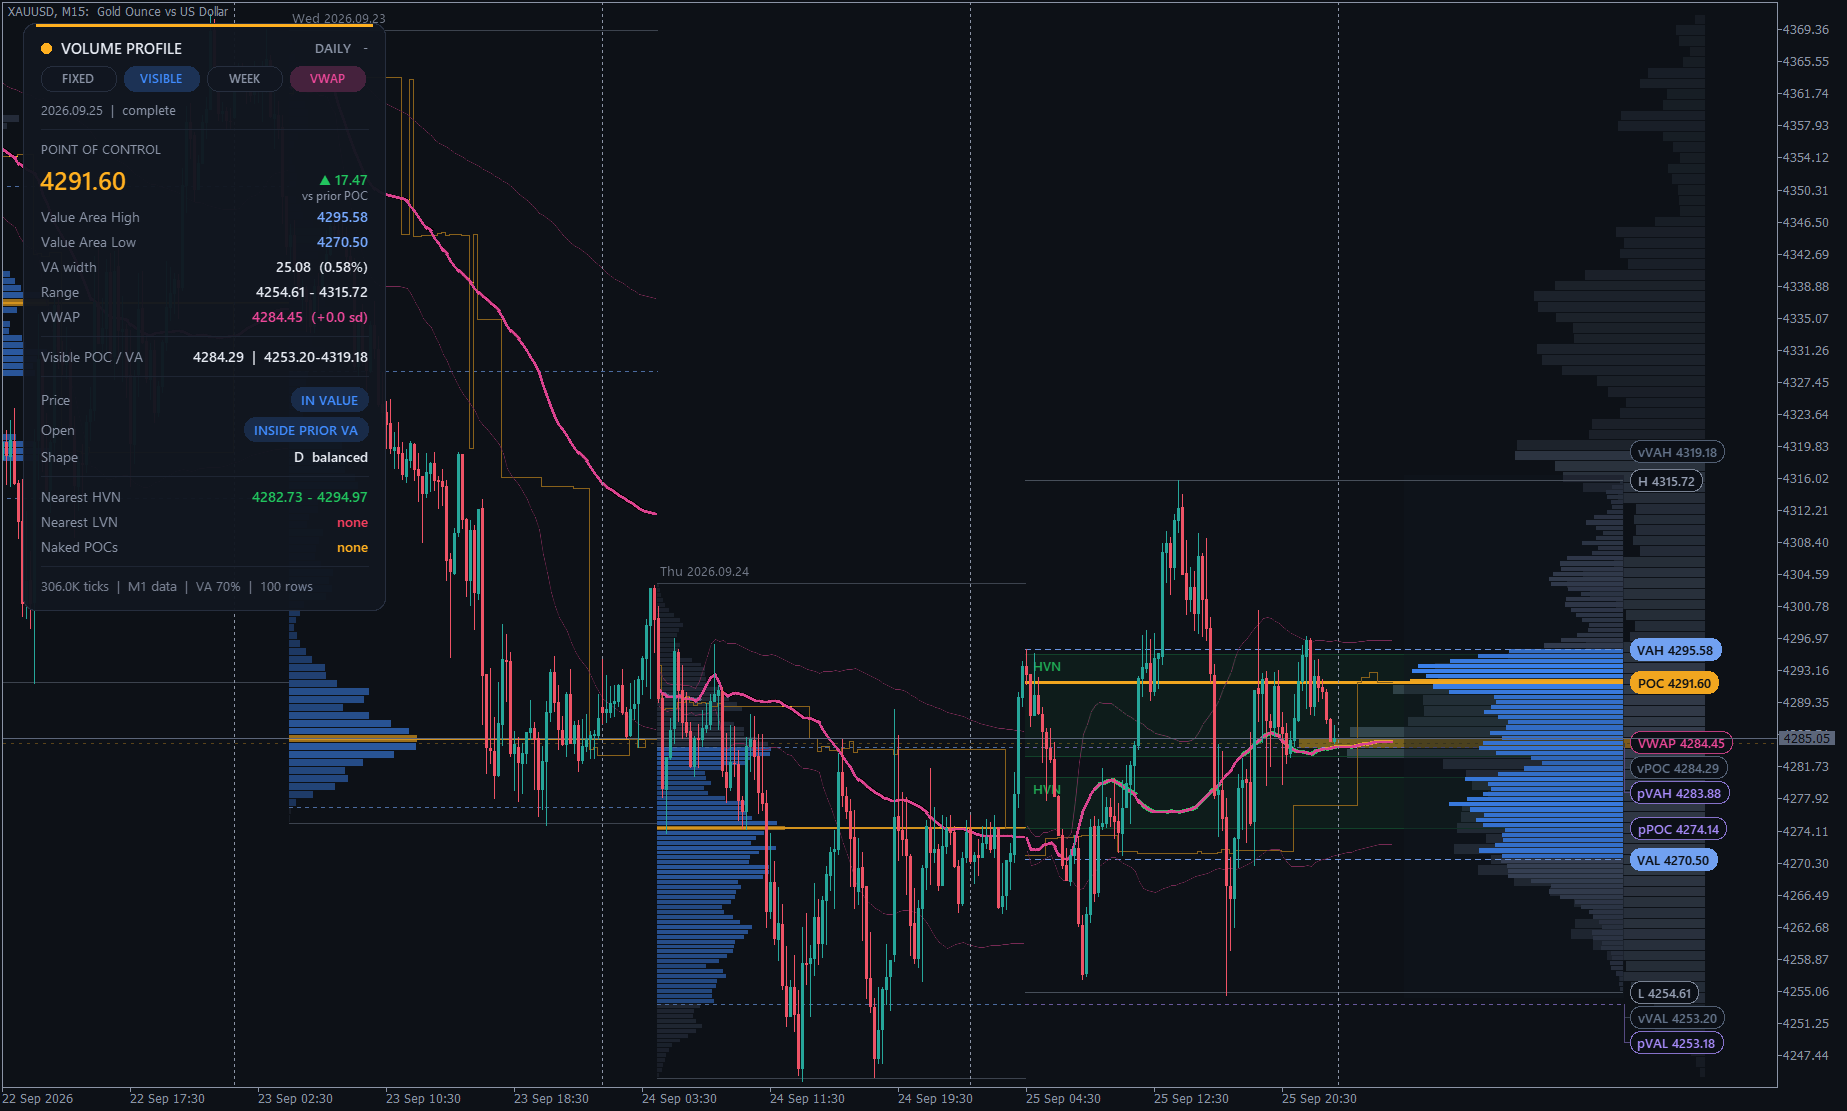1847x1111 pixels.
Task: Click the vVAH 4319.18 label
Action: [x=1676, y=453]
